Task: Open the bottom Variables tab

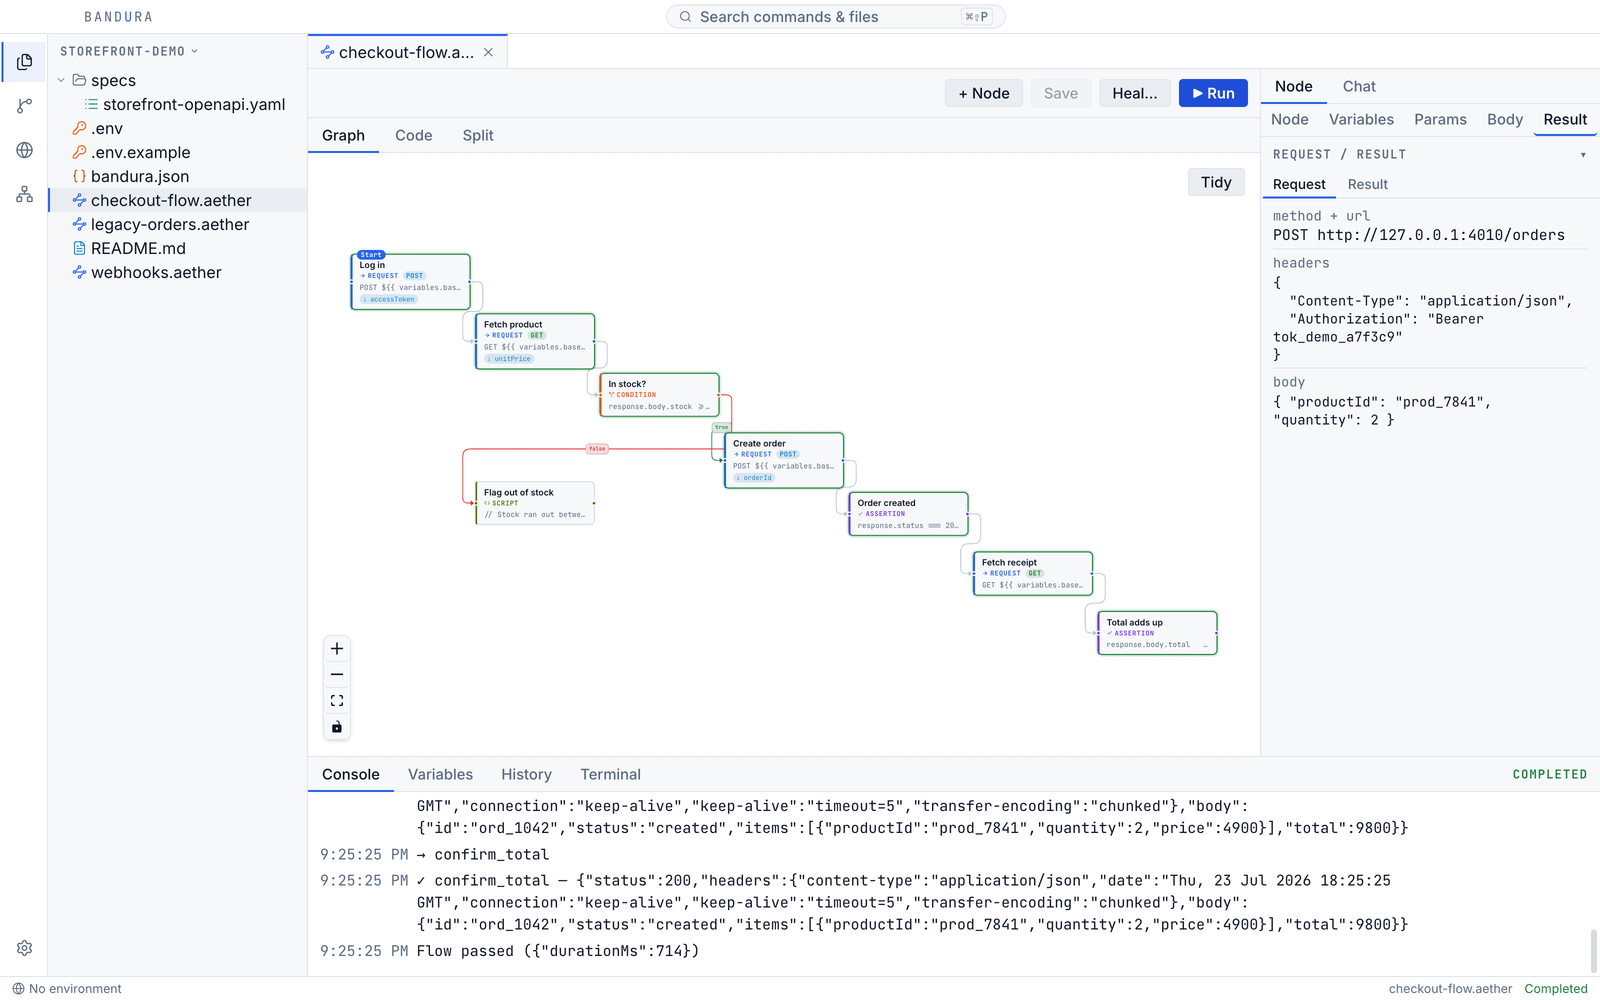Action: point(440,775)
